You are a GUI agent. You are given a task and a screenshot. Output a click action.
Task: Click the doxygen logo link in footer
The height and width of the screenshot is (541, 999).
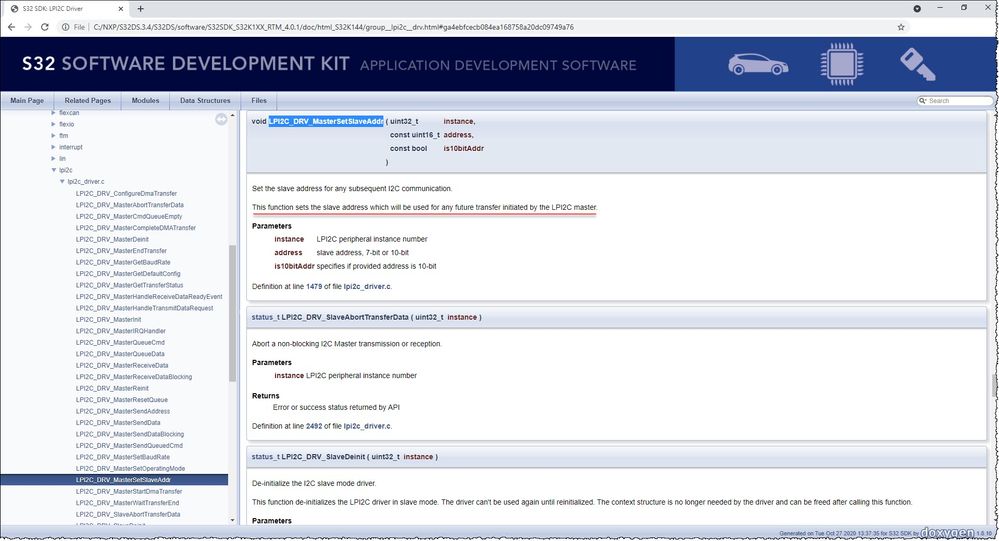pyautogui.click(x=947, y=533)
